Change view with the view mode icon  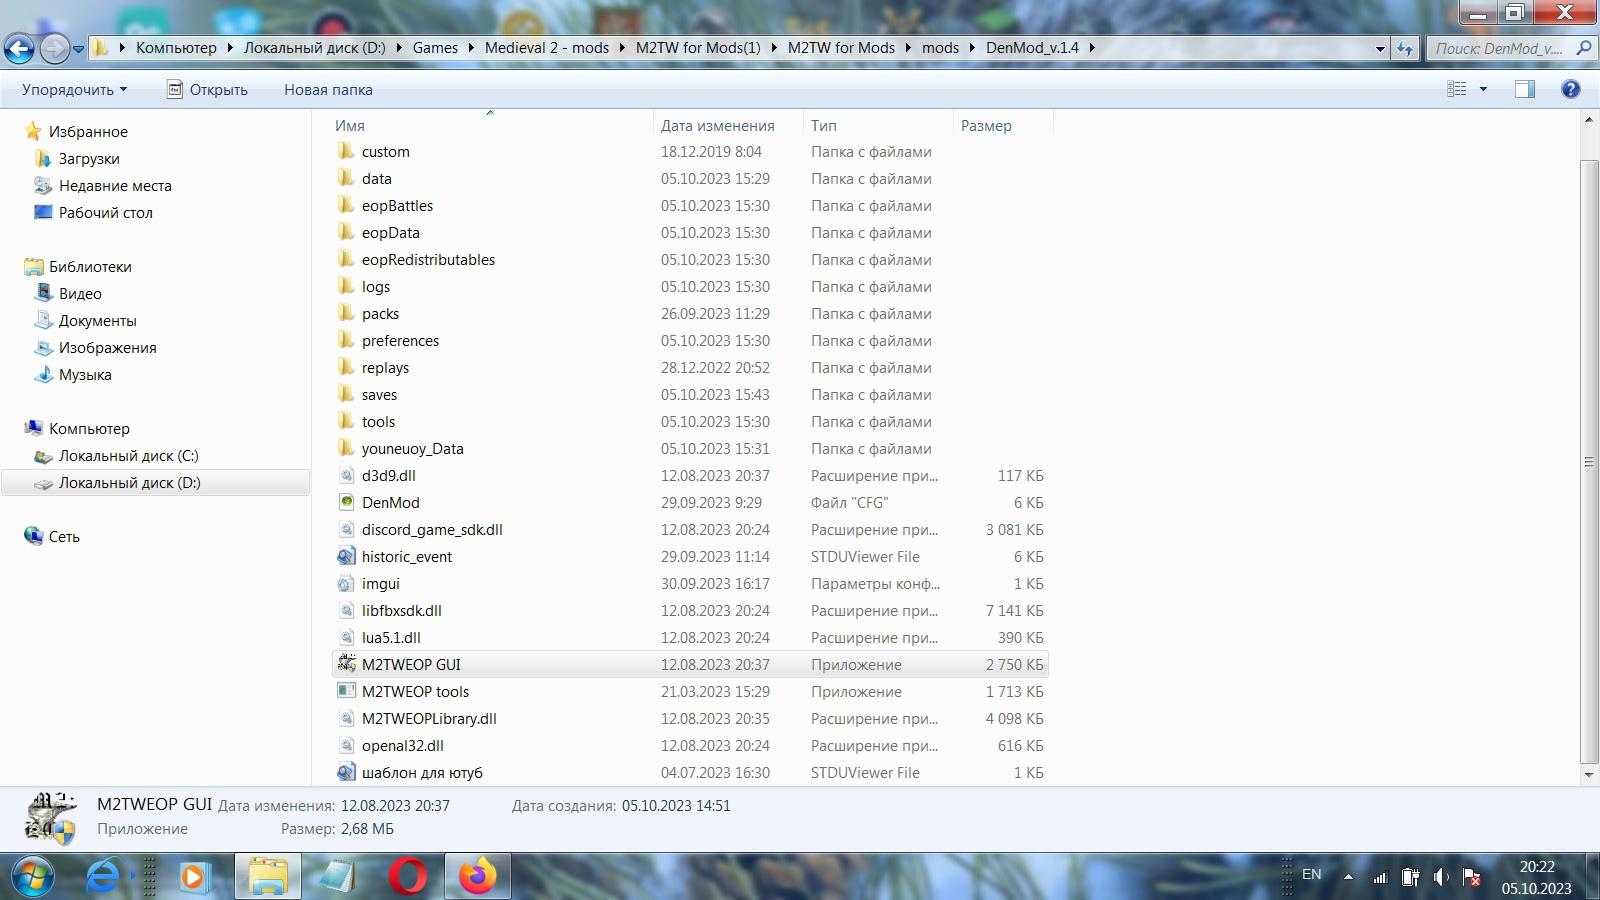(x=1457, y=89)
